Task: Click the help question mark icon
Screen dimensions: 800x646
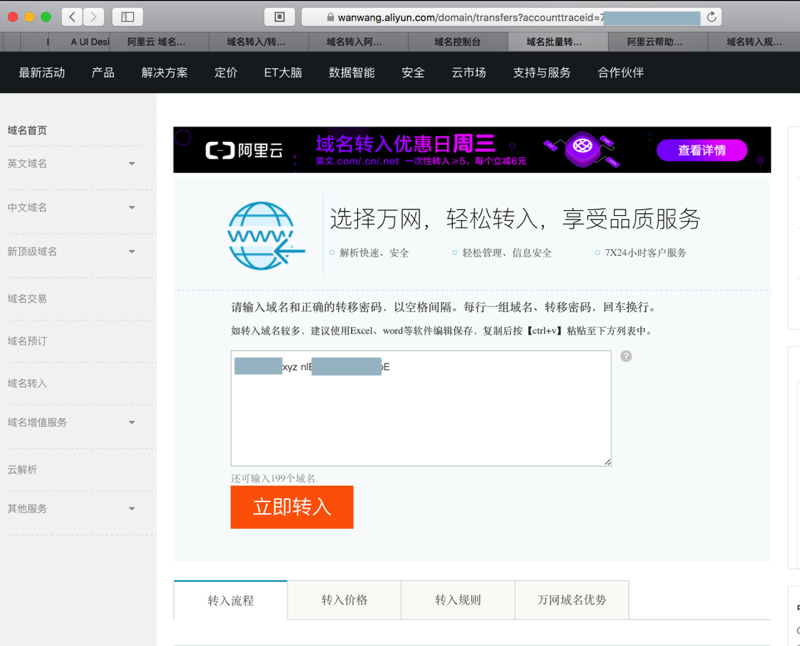Action: (626, 356)
